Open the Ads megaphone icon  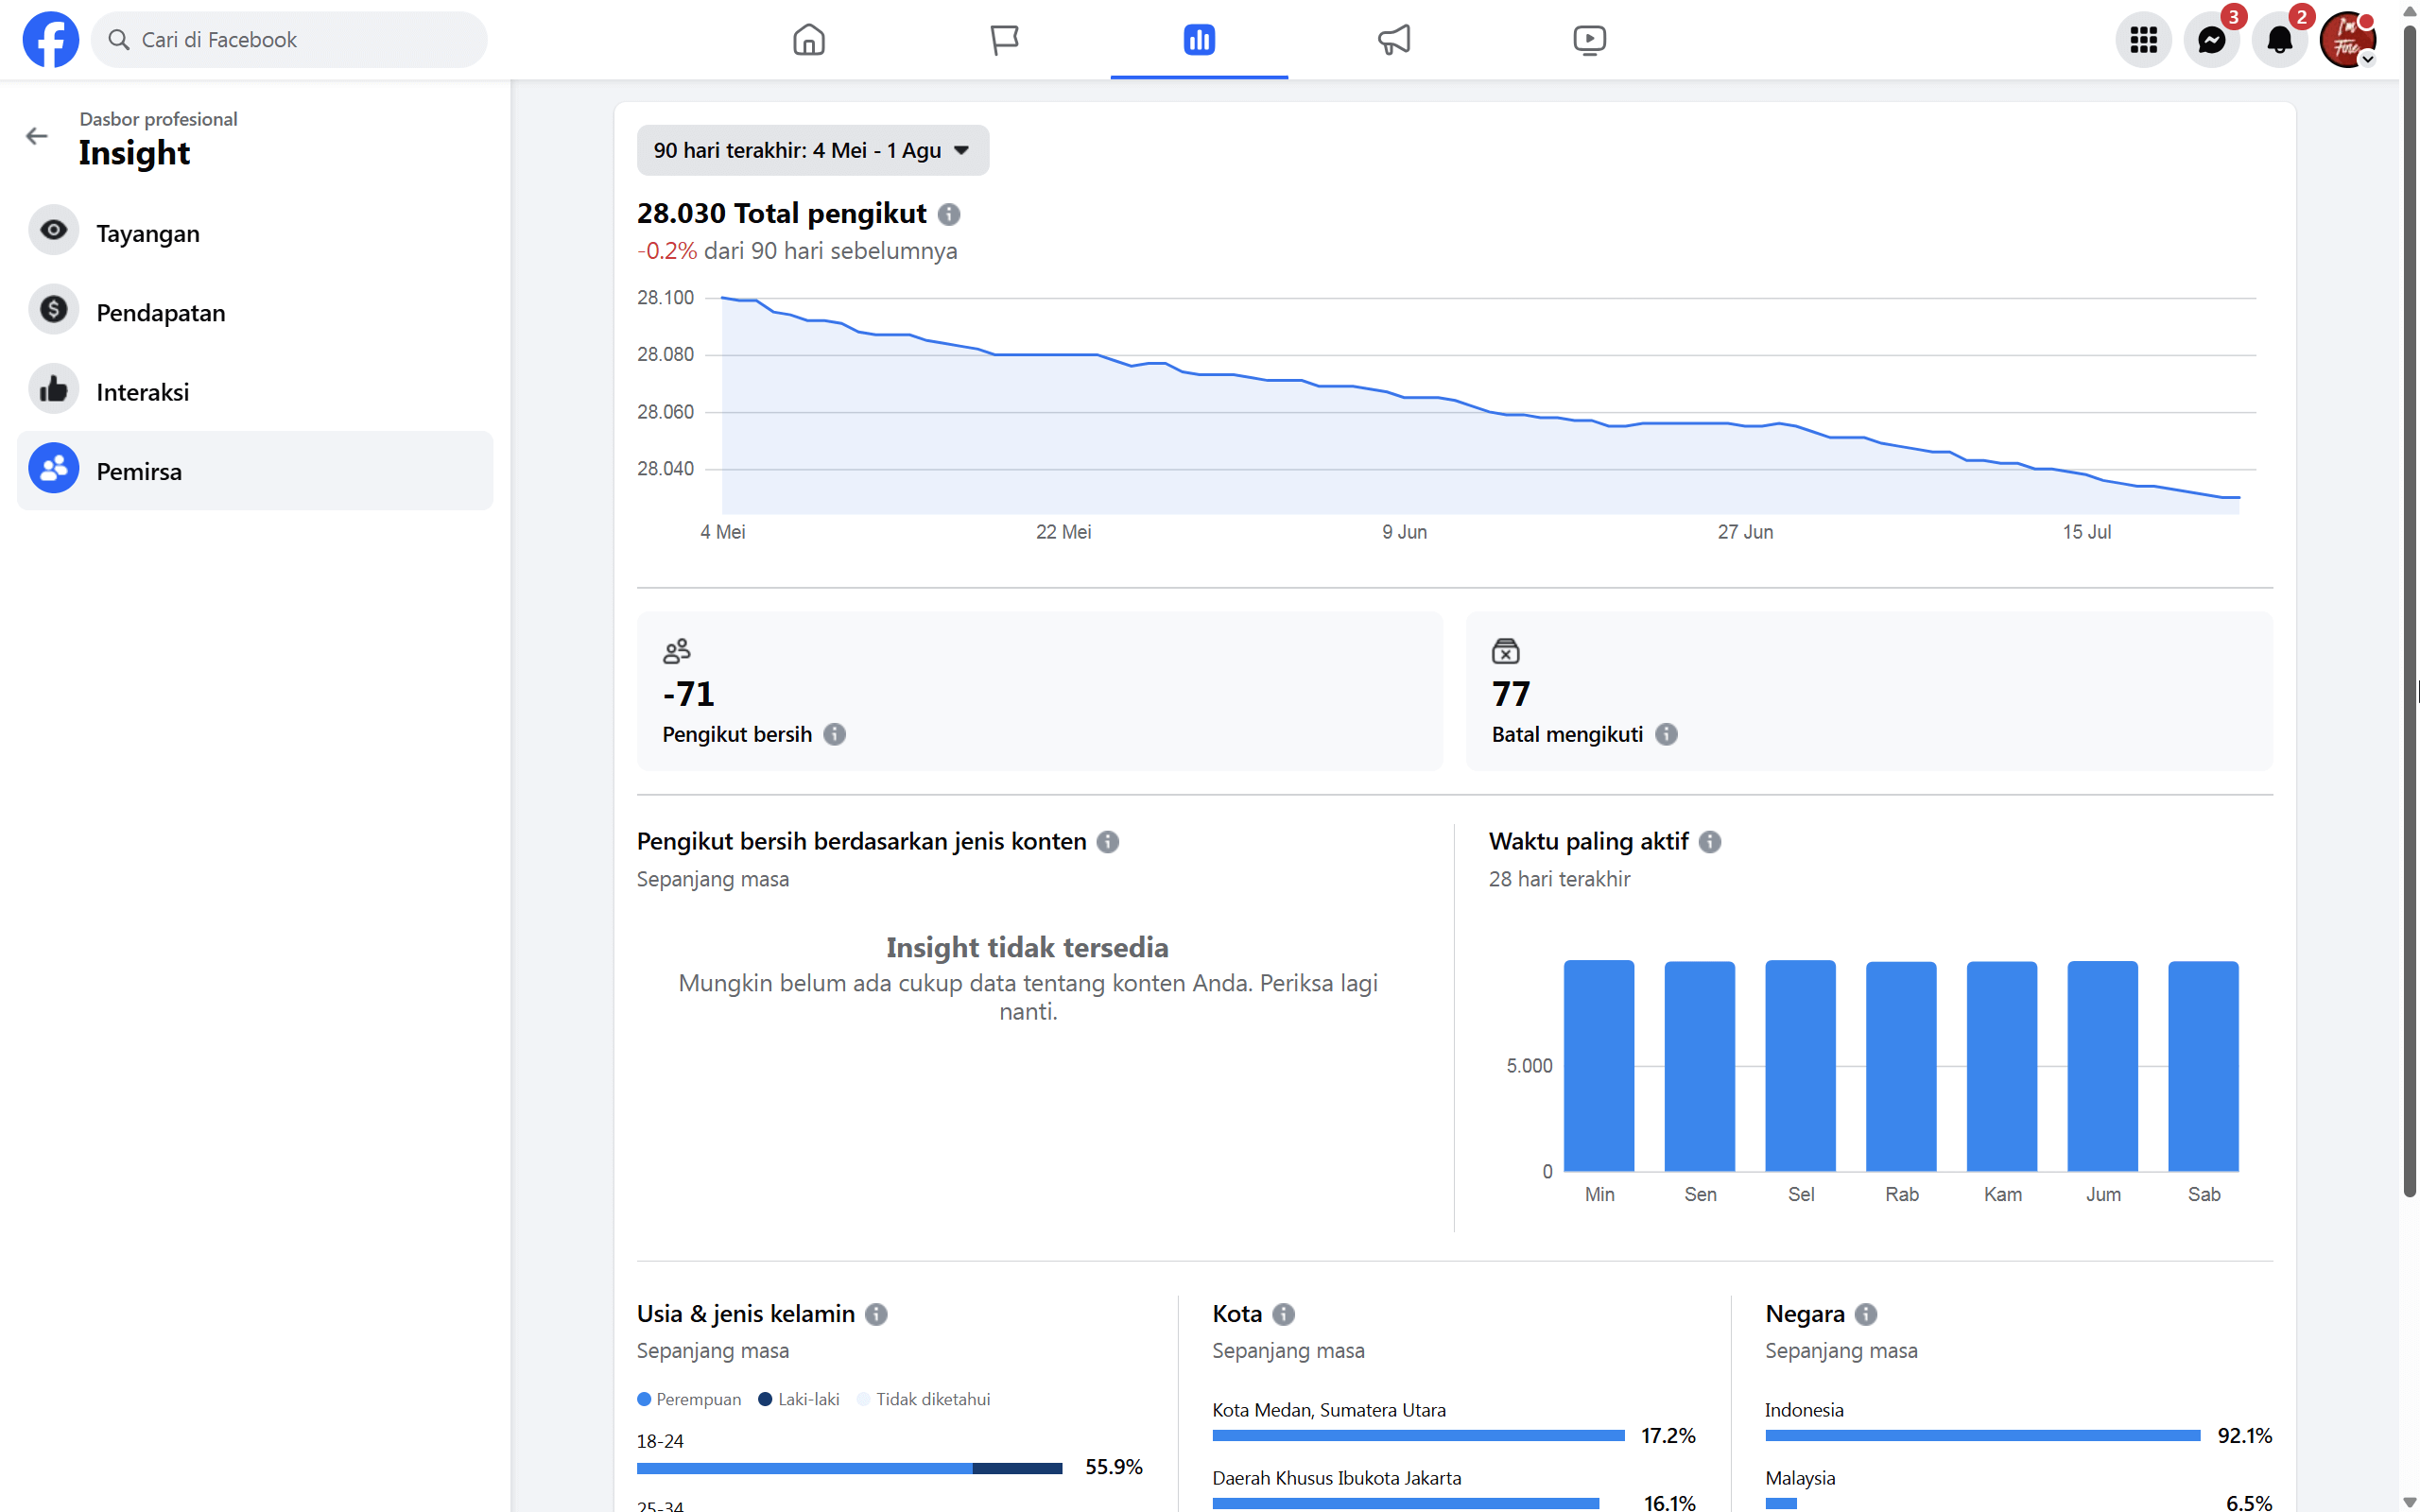point(1394,40)
